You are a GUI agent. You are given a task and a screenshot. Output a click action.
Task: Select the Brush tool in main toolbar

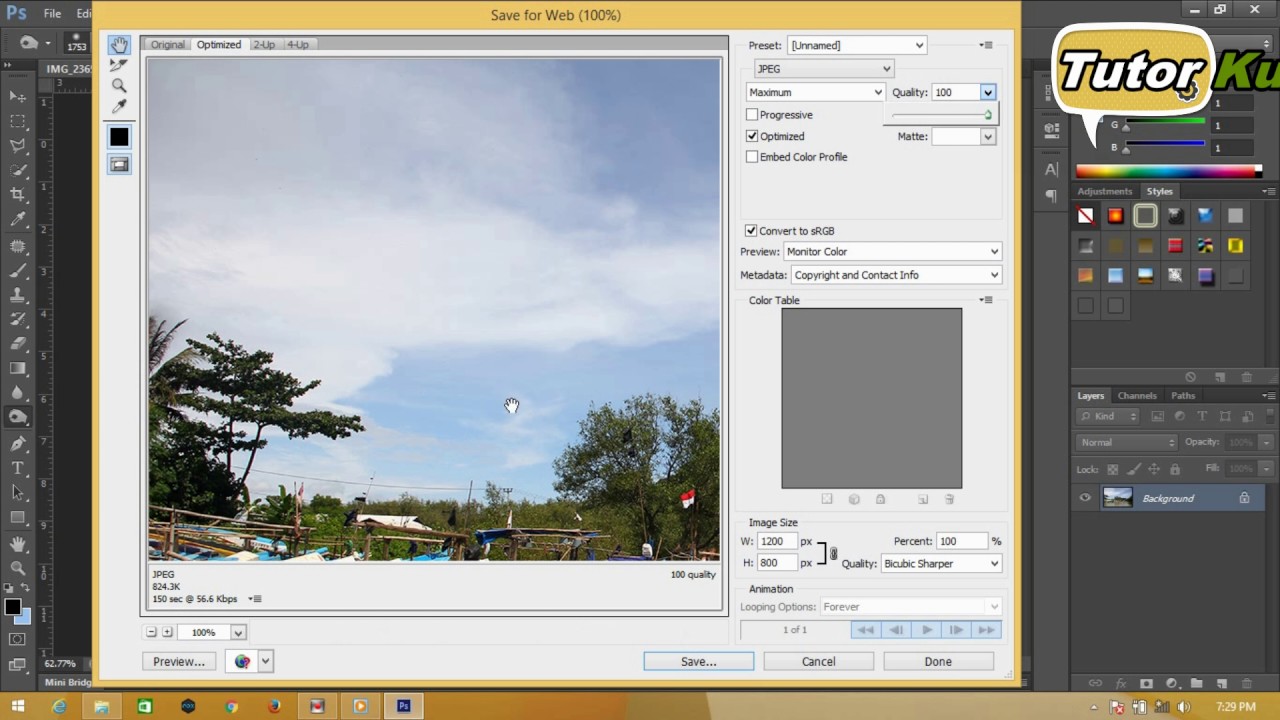pos(18,270)
